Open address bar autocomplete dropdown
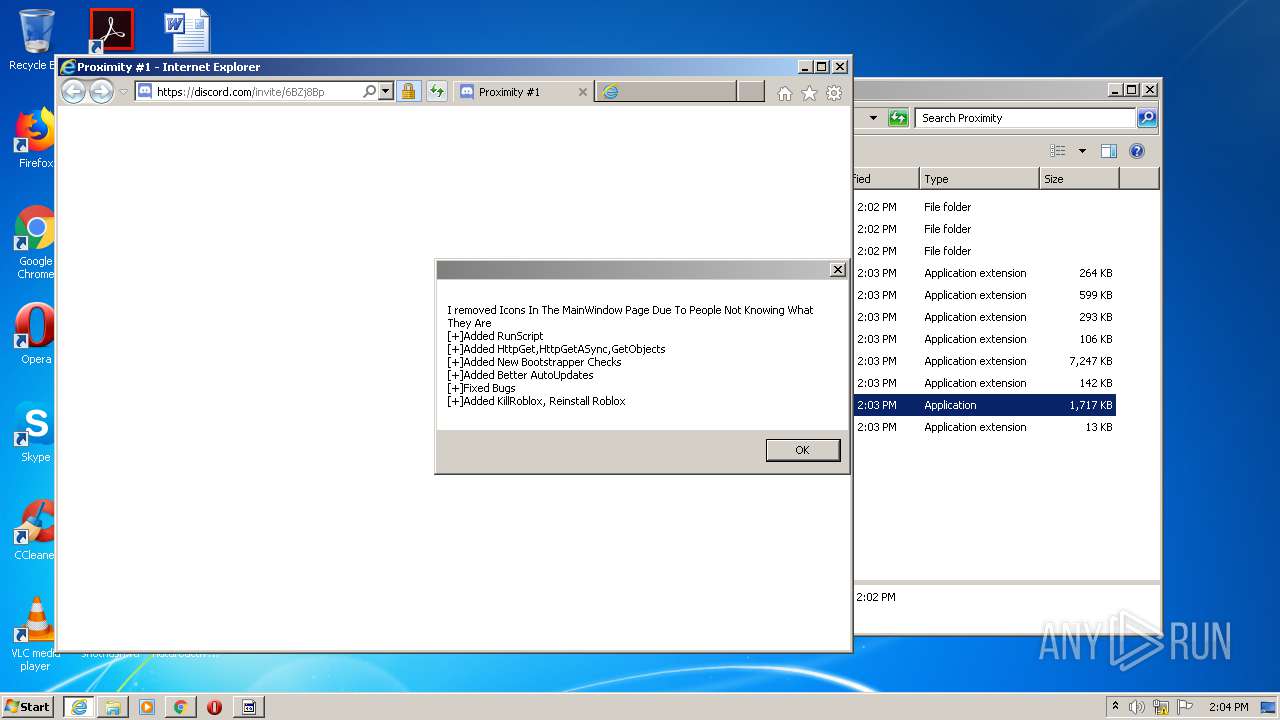The image size is (1280, 720). point(386,92)
